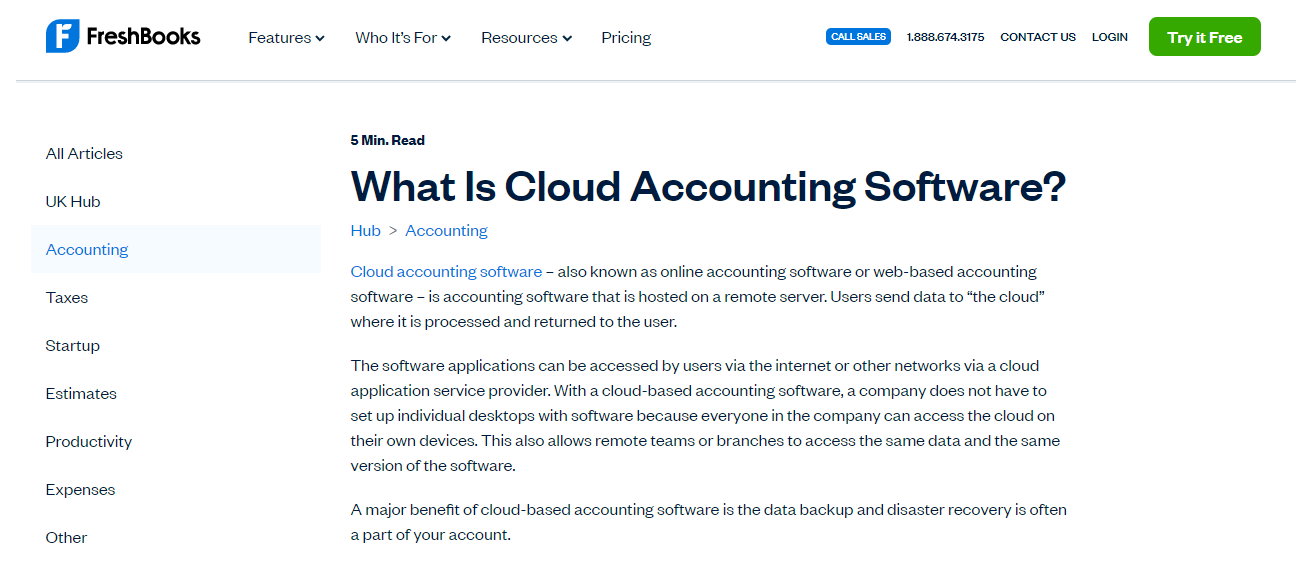
Task: Expand the Features dropdown menu
Action: tap(286, 38)
